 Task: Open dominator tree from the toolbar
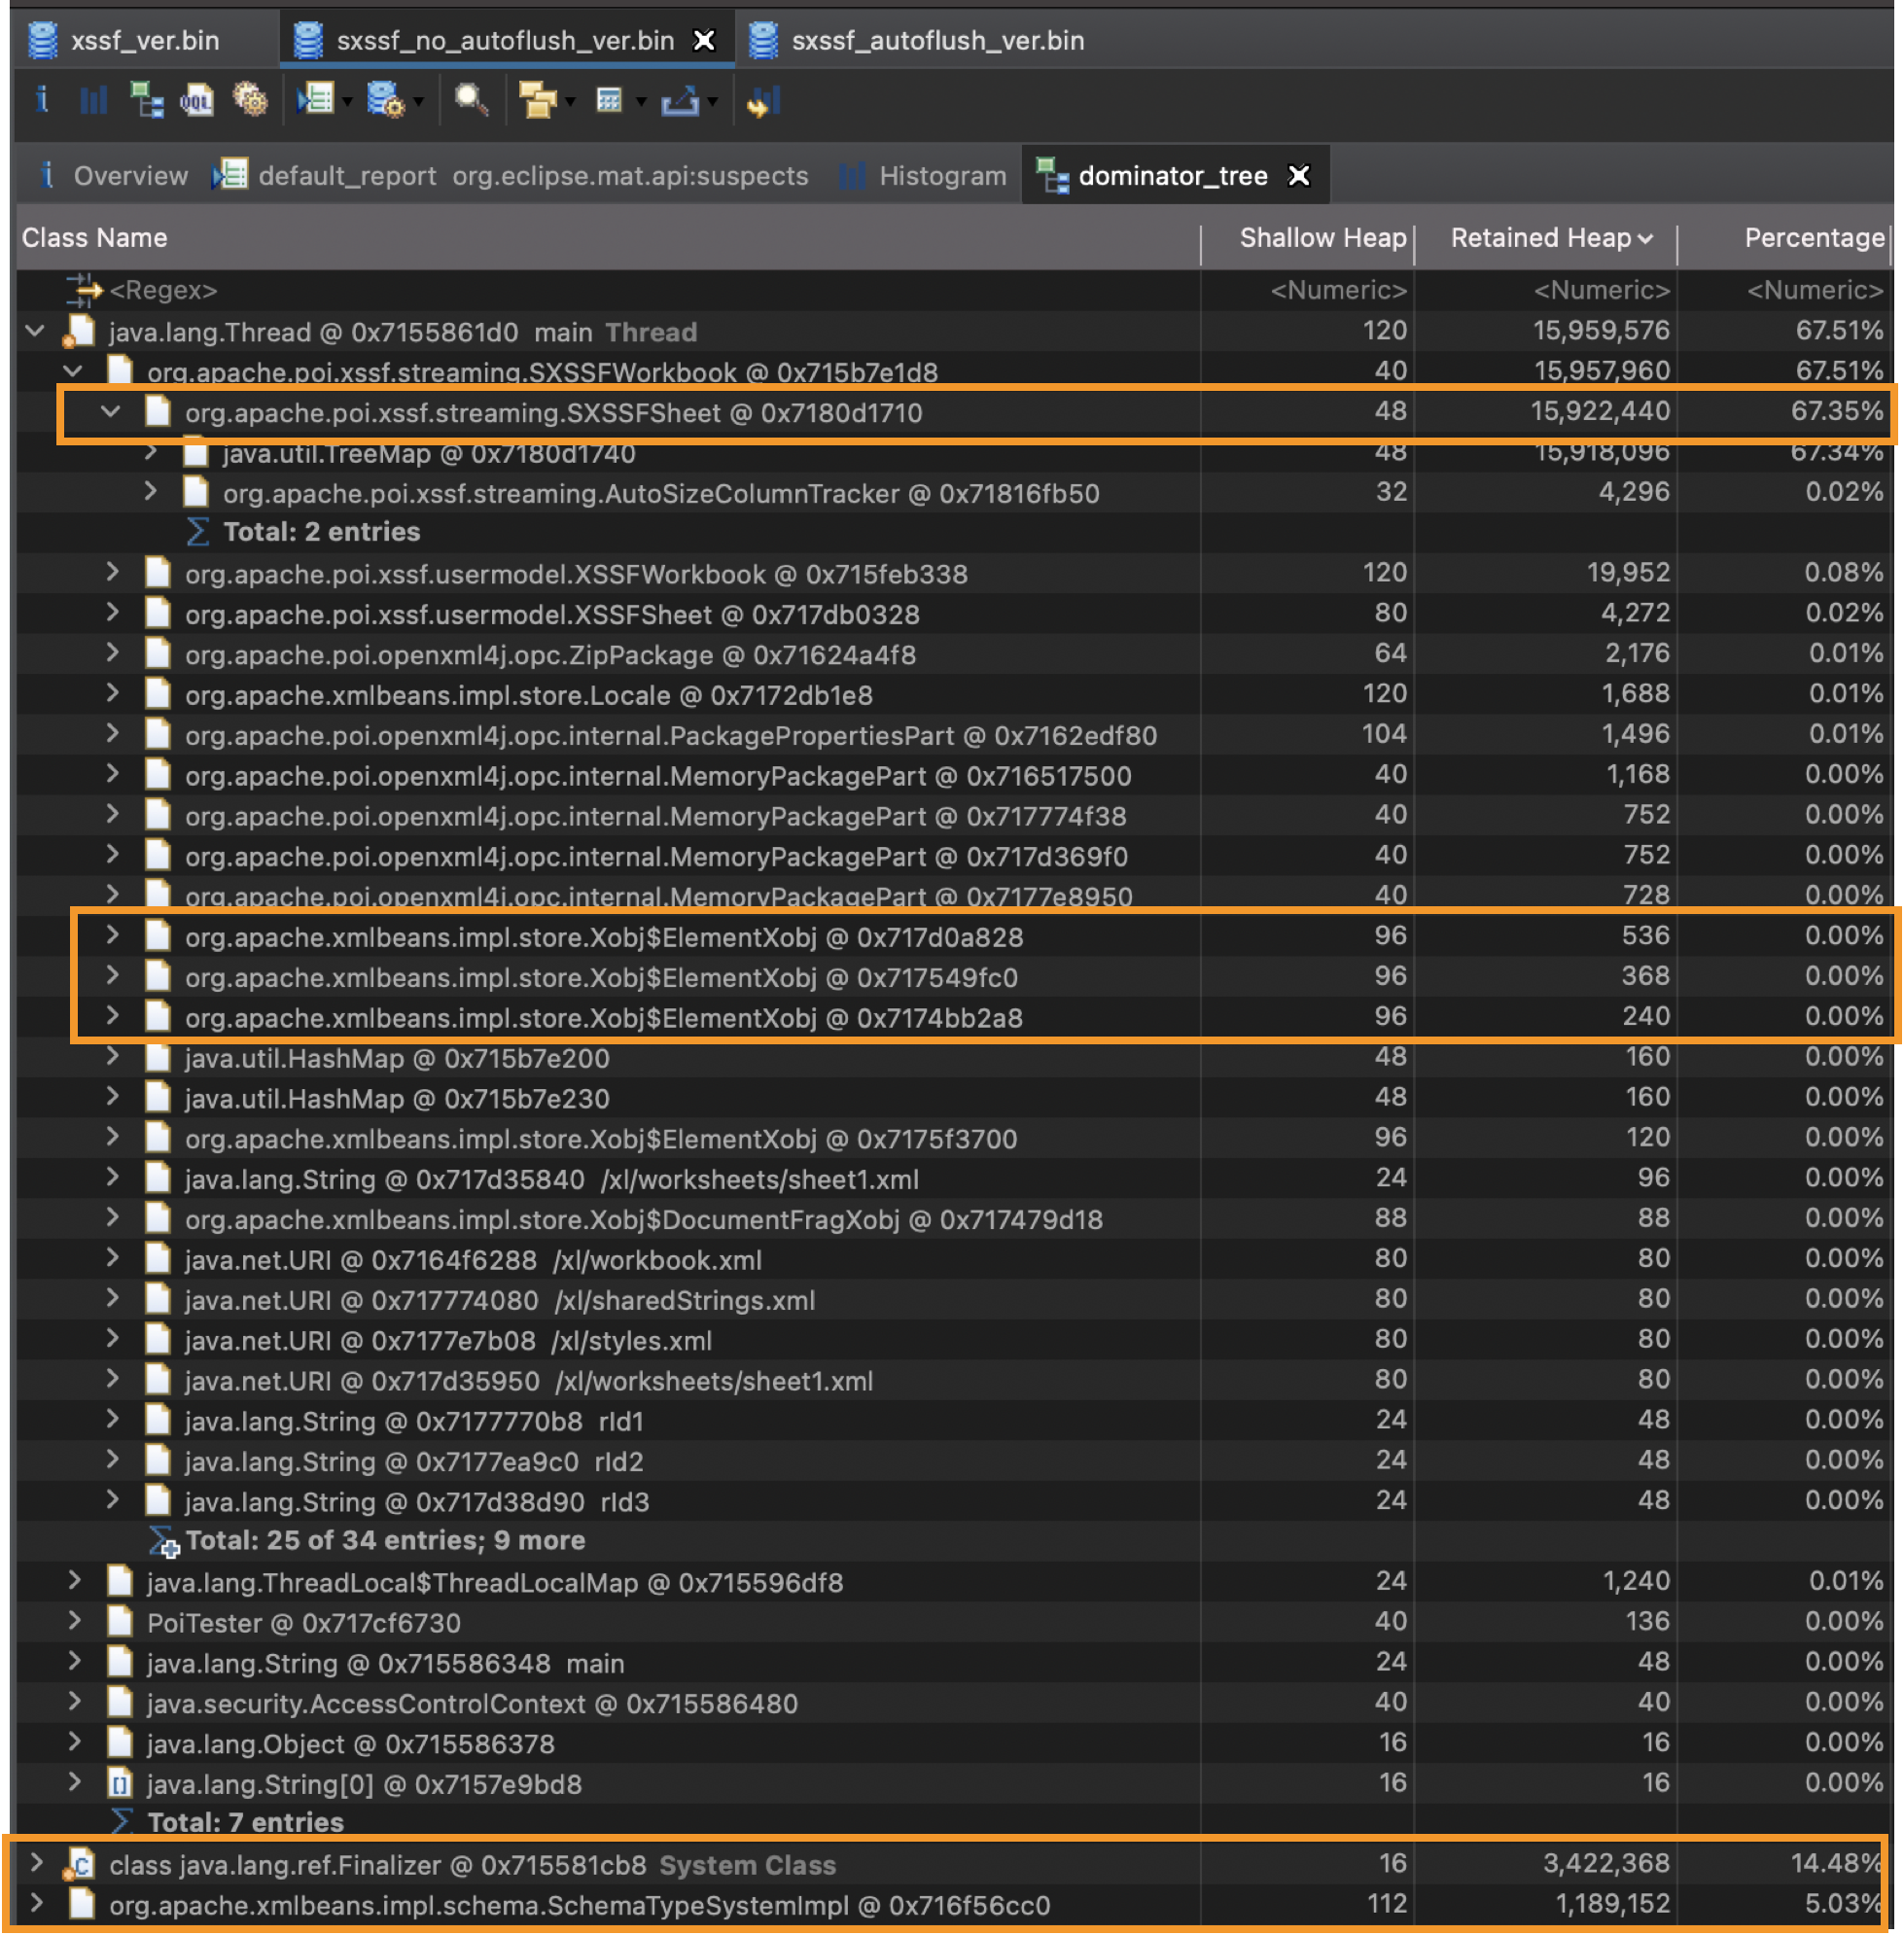(x=146, y=100)
